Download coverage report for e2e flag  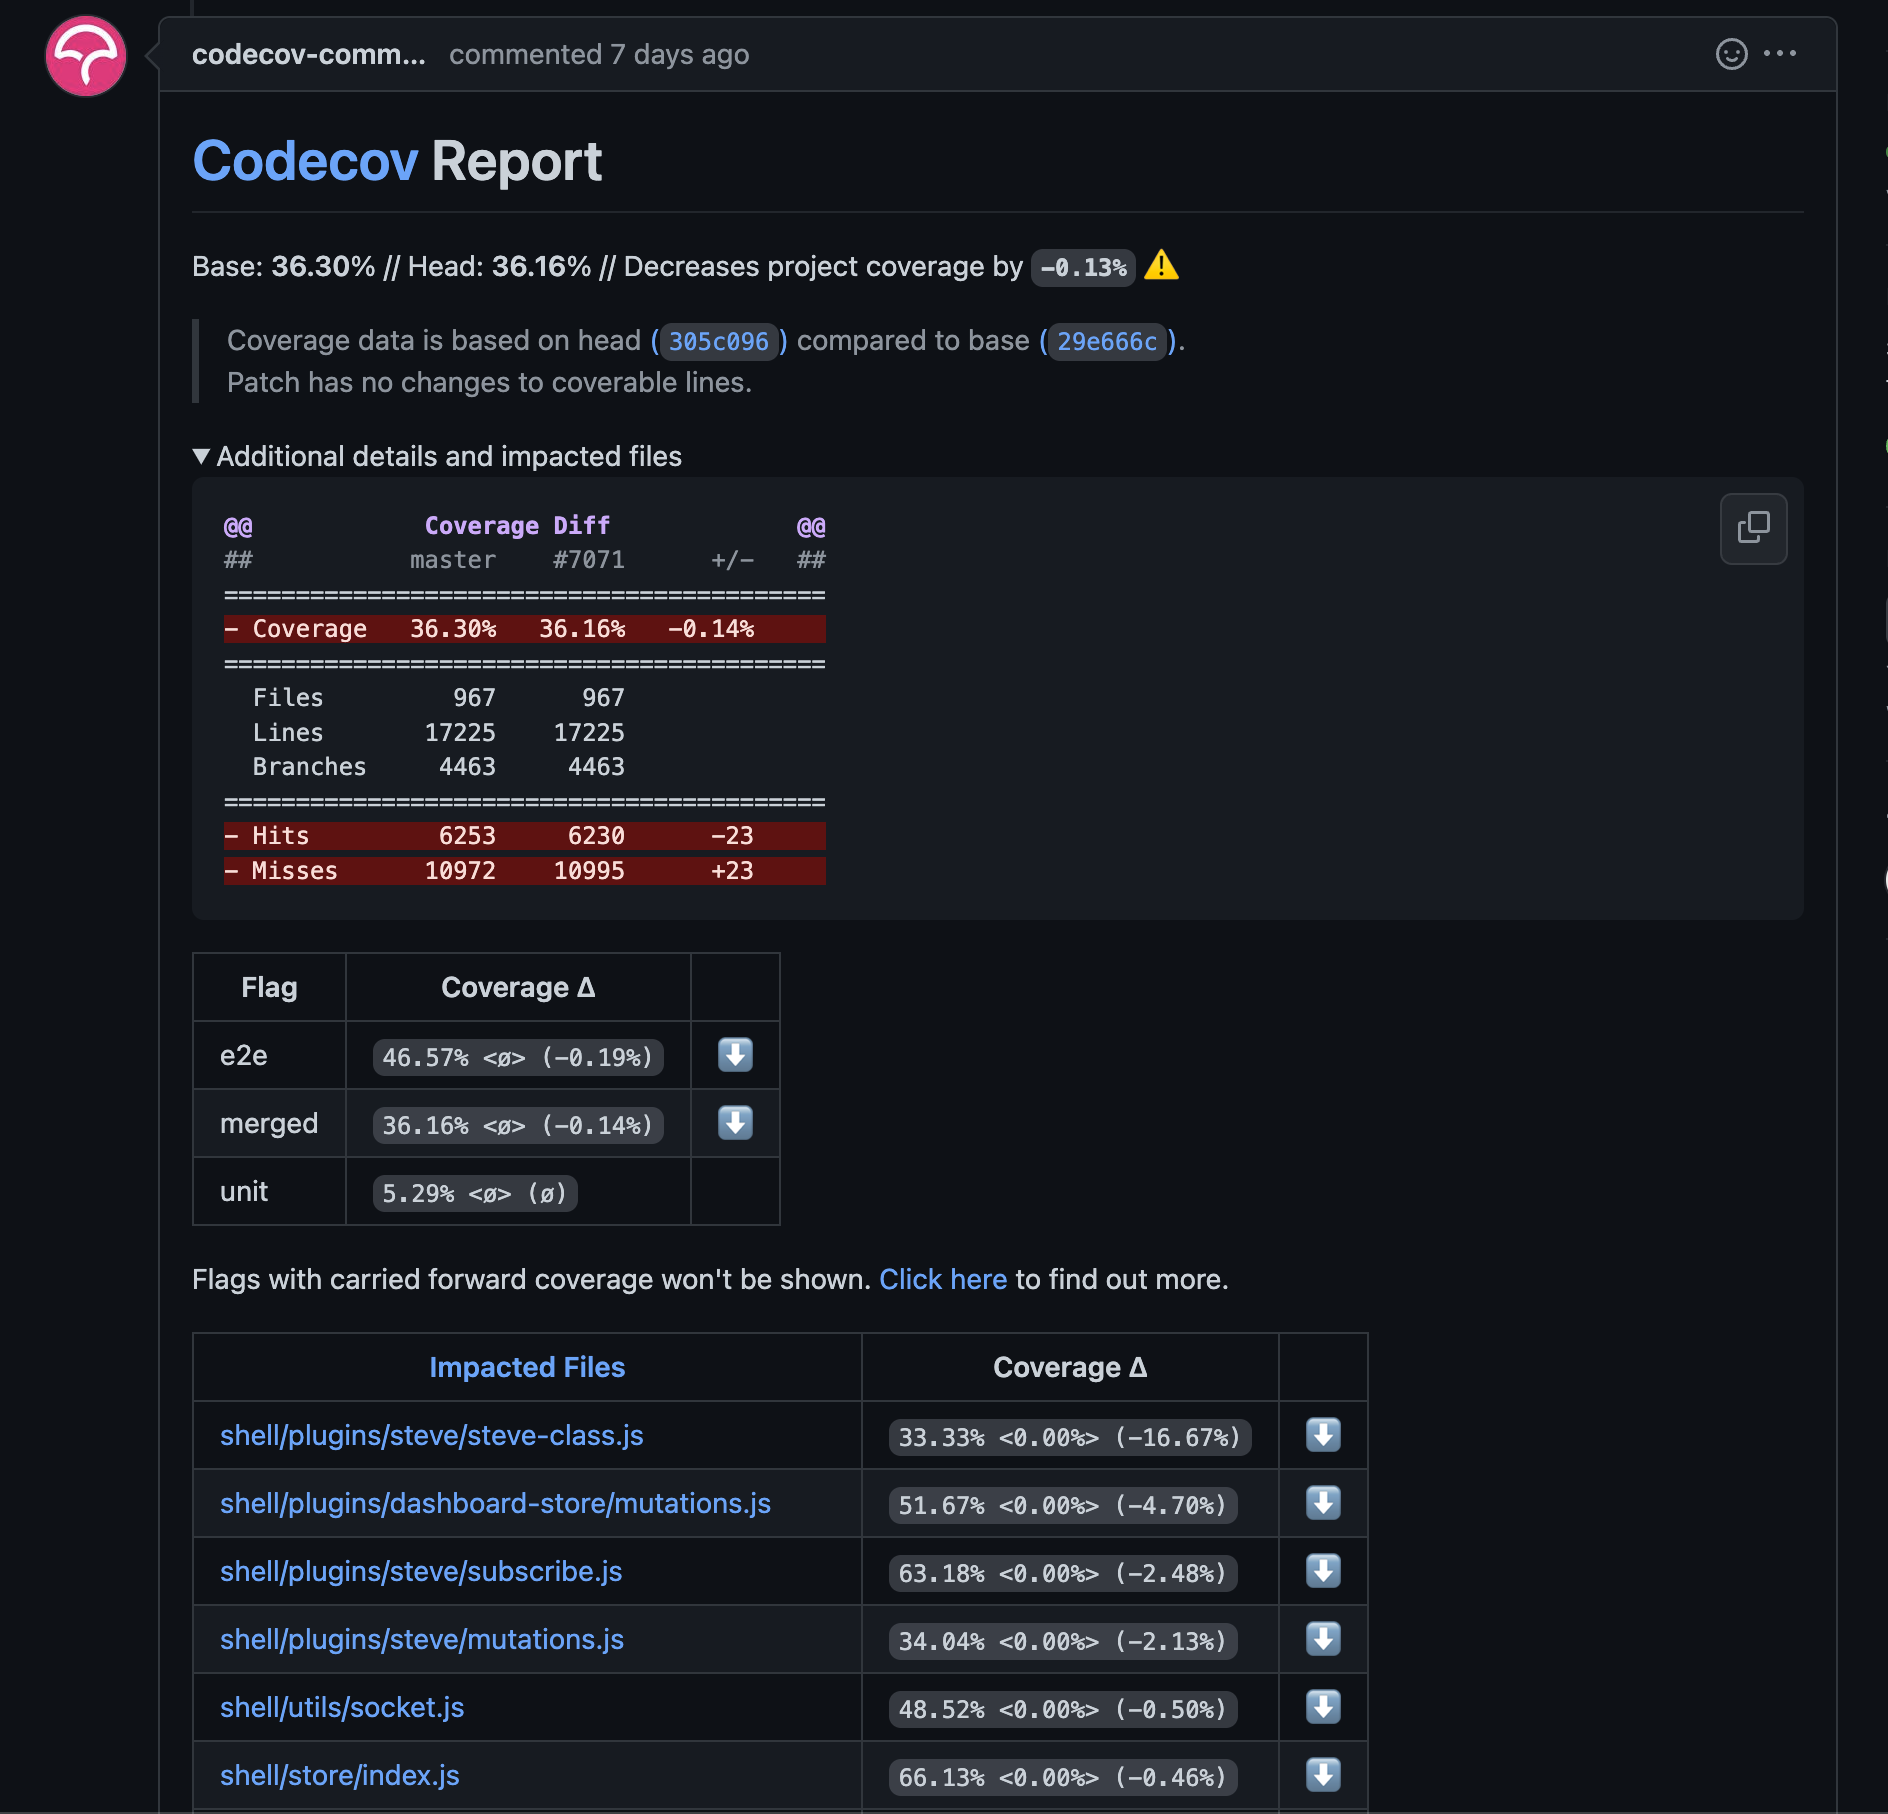pyautogui.click(x=735, y=1055)
